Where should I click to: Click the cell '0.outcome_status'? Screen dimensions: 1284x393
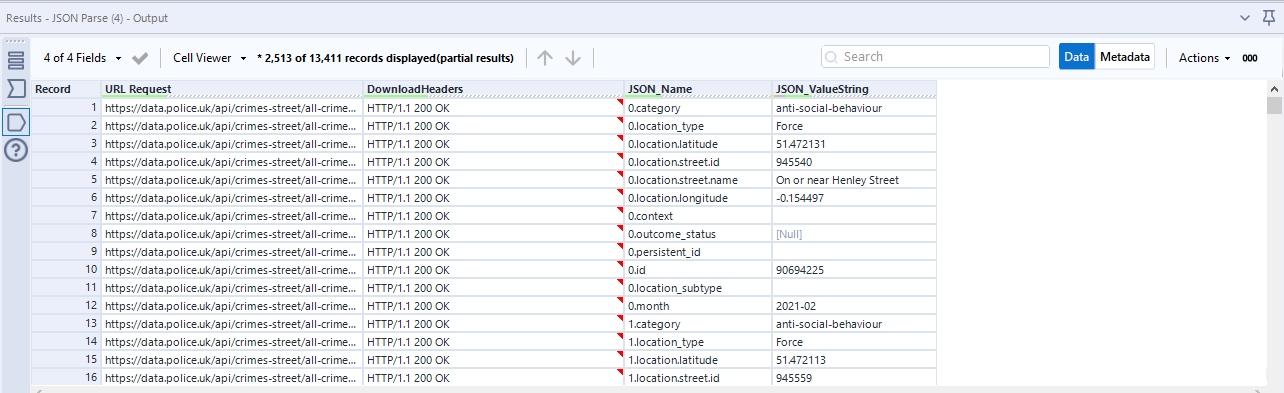tap(698, 233)
